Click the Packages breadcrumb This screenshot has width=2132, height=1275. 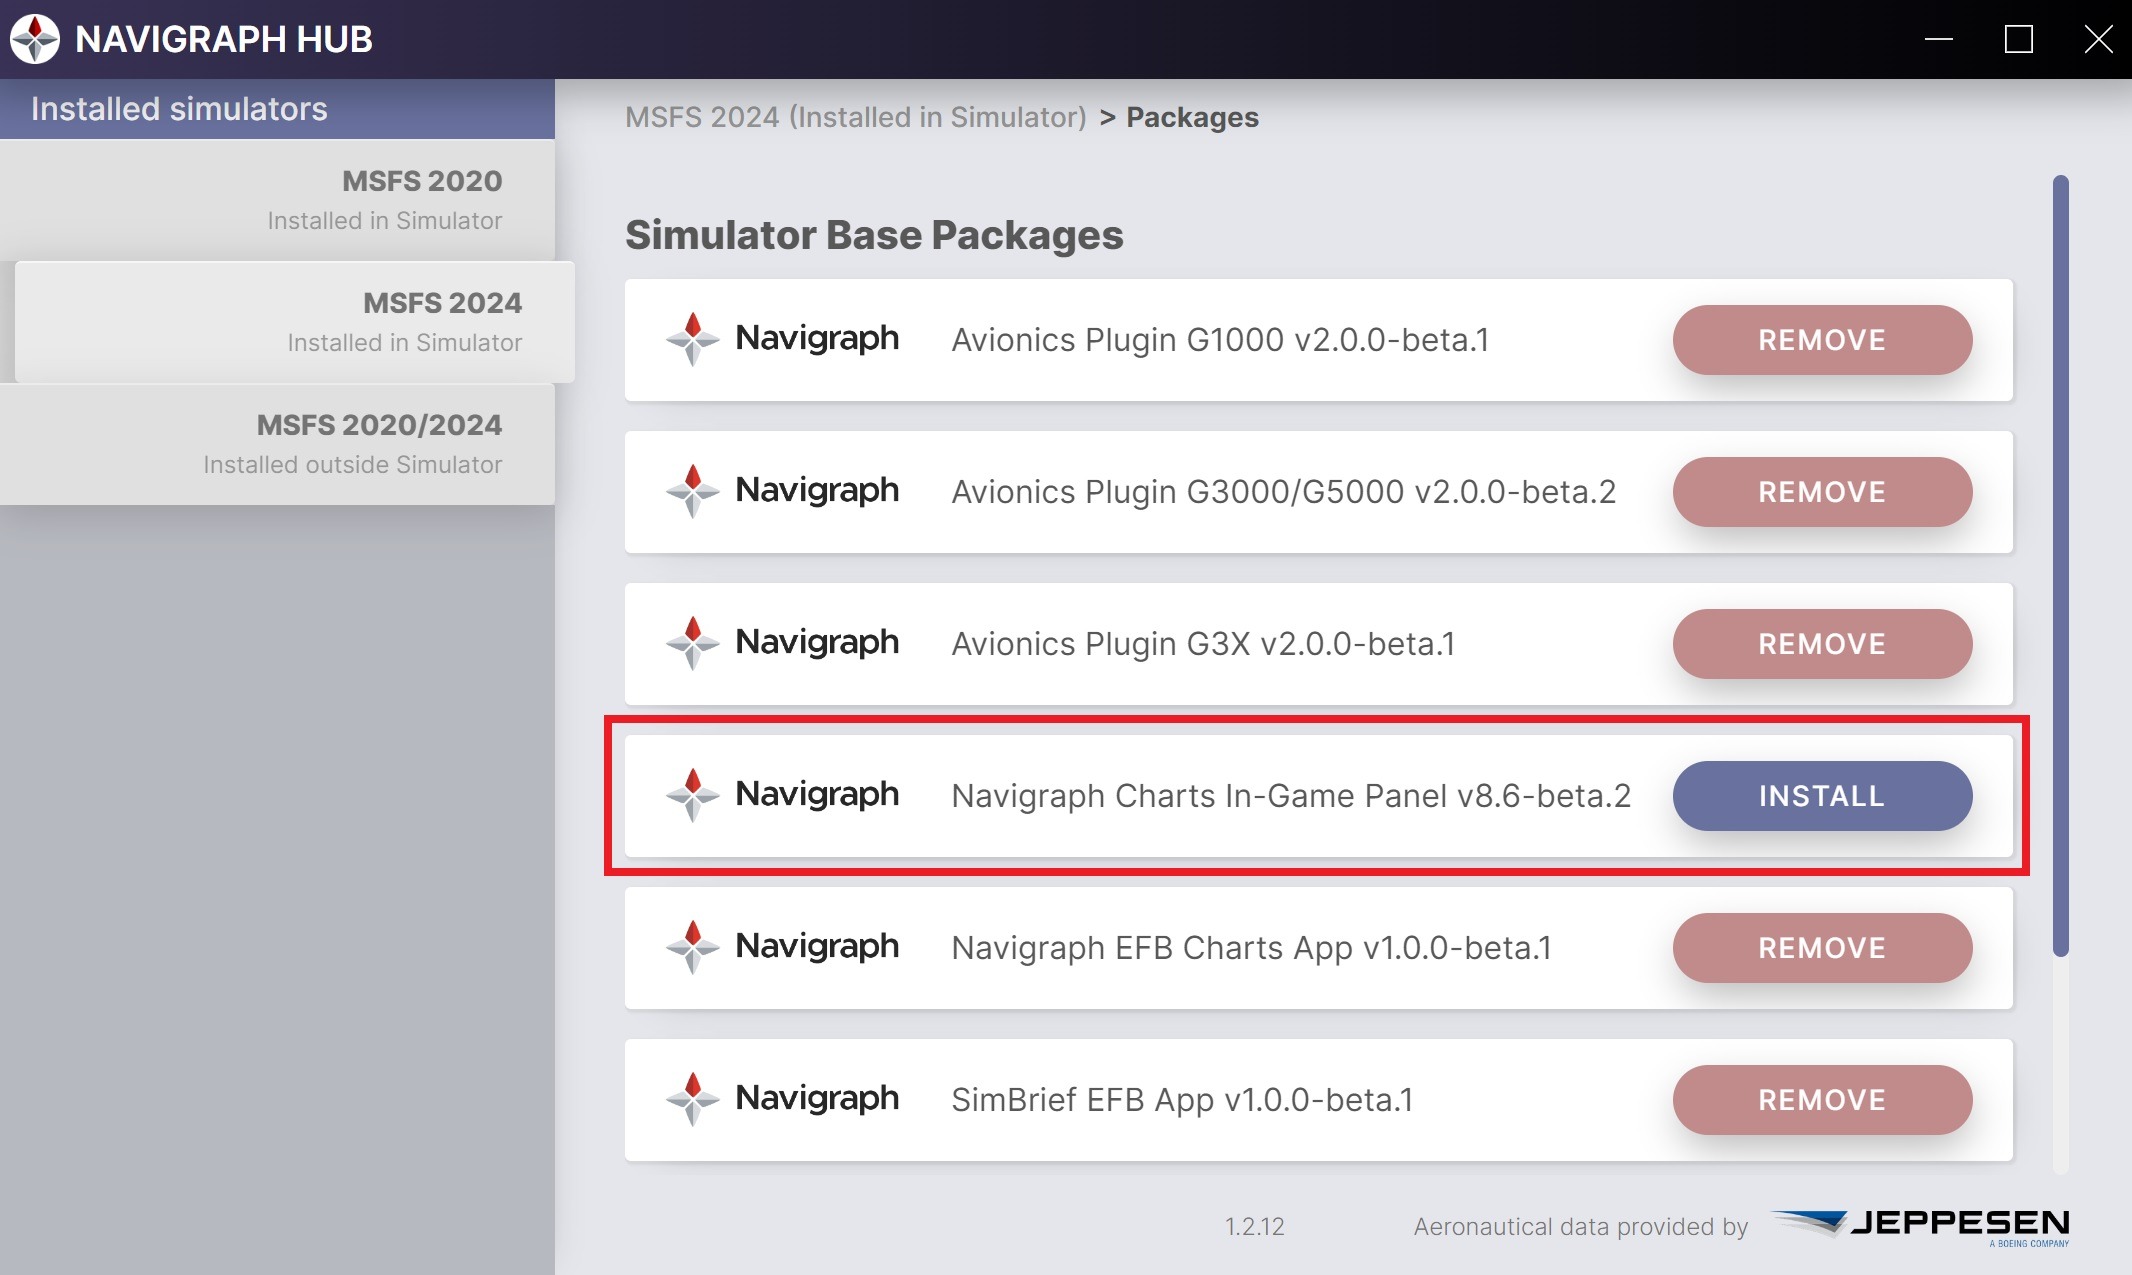coord(1192,117)
